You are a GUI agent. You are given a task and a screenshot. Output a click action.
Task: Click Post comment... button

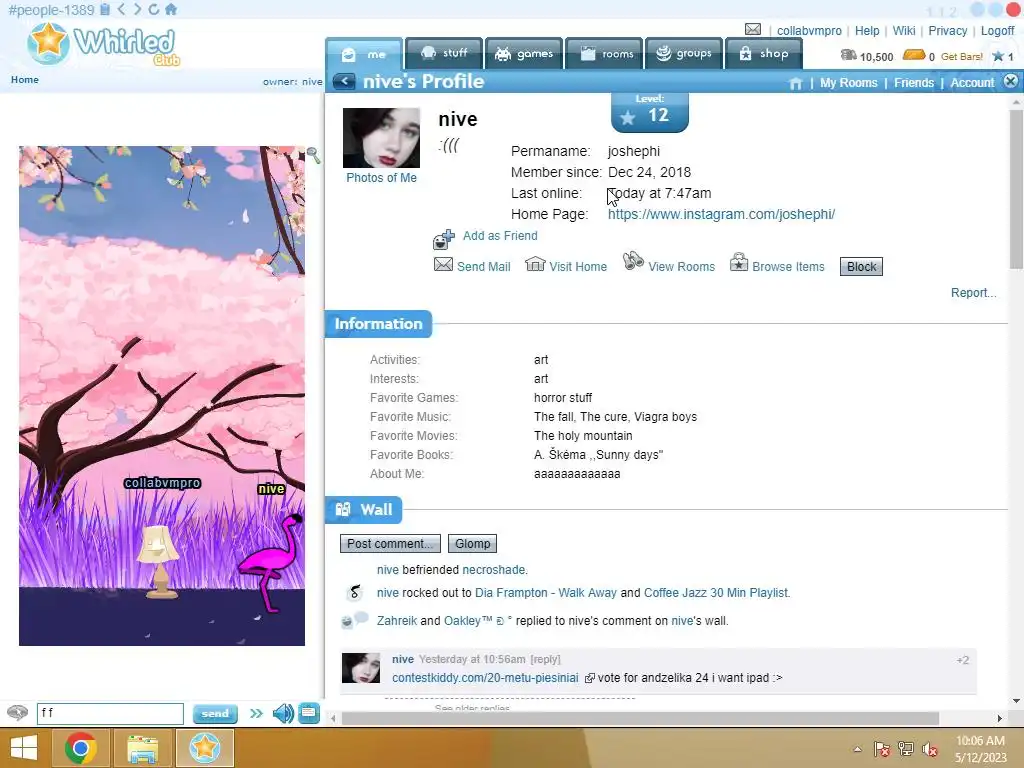pos(390,543)
